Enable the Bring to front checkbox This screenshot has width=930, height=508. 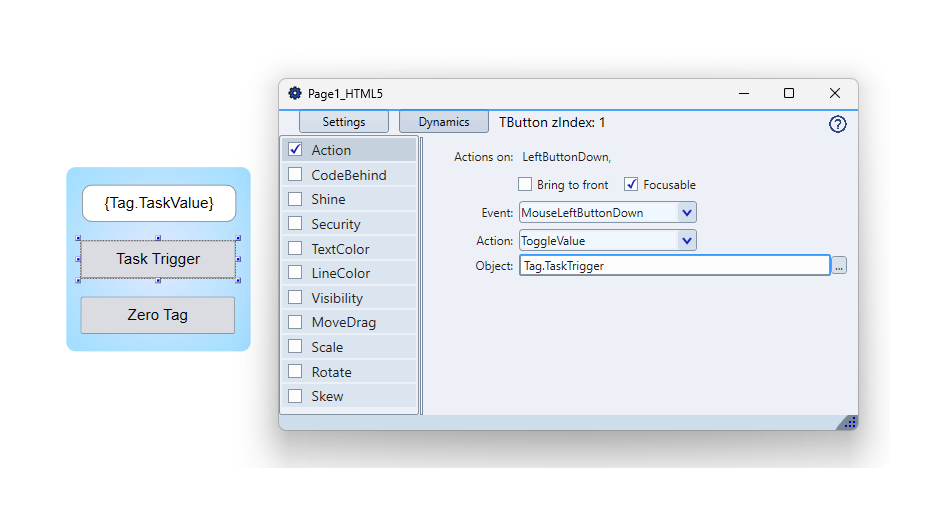pos(525,184)
